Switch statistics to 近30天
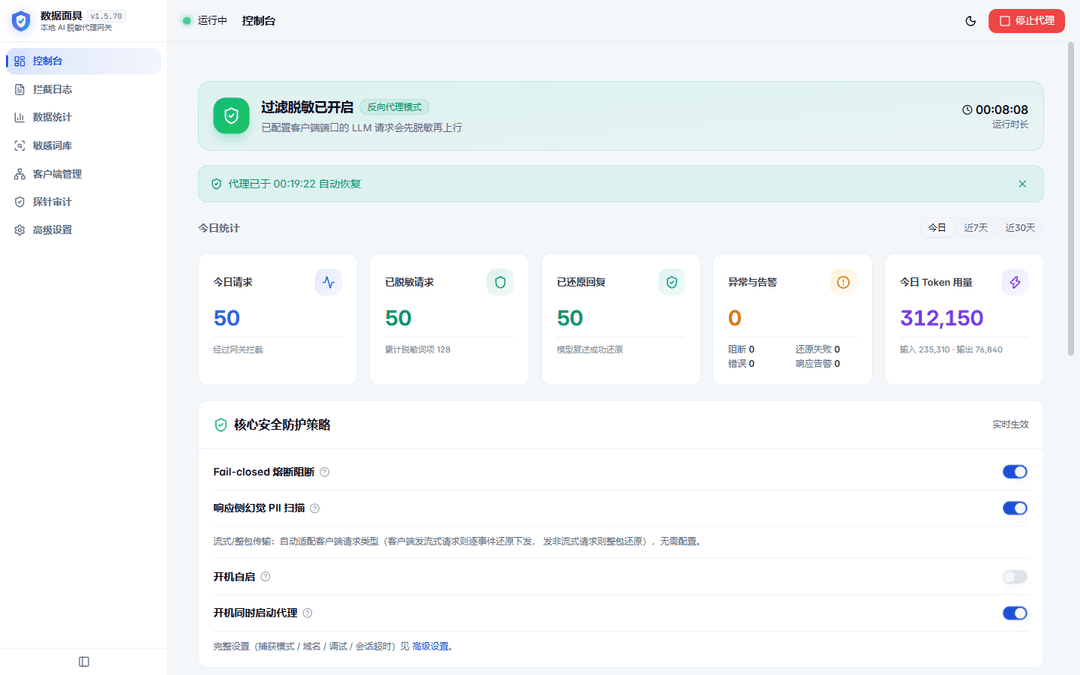1080x675 pixels. click(x=1019, y=227)
